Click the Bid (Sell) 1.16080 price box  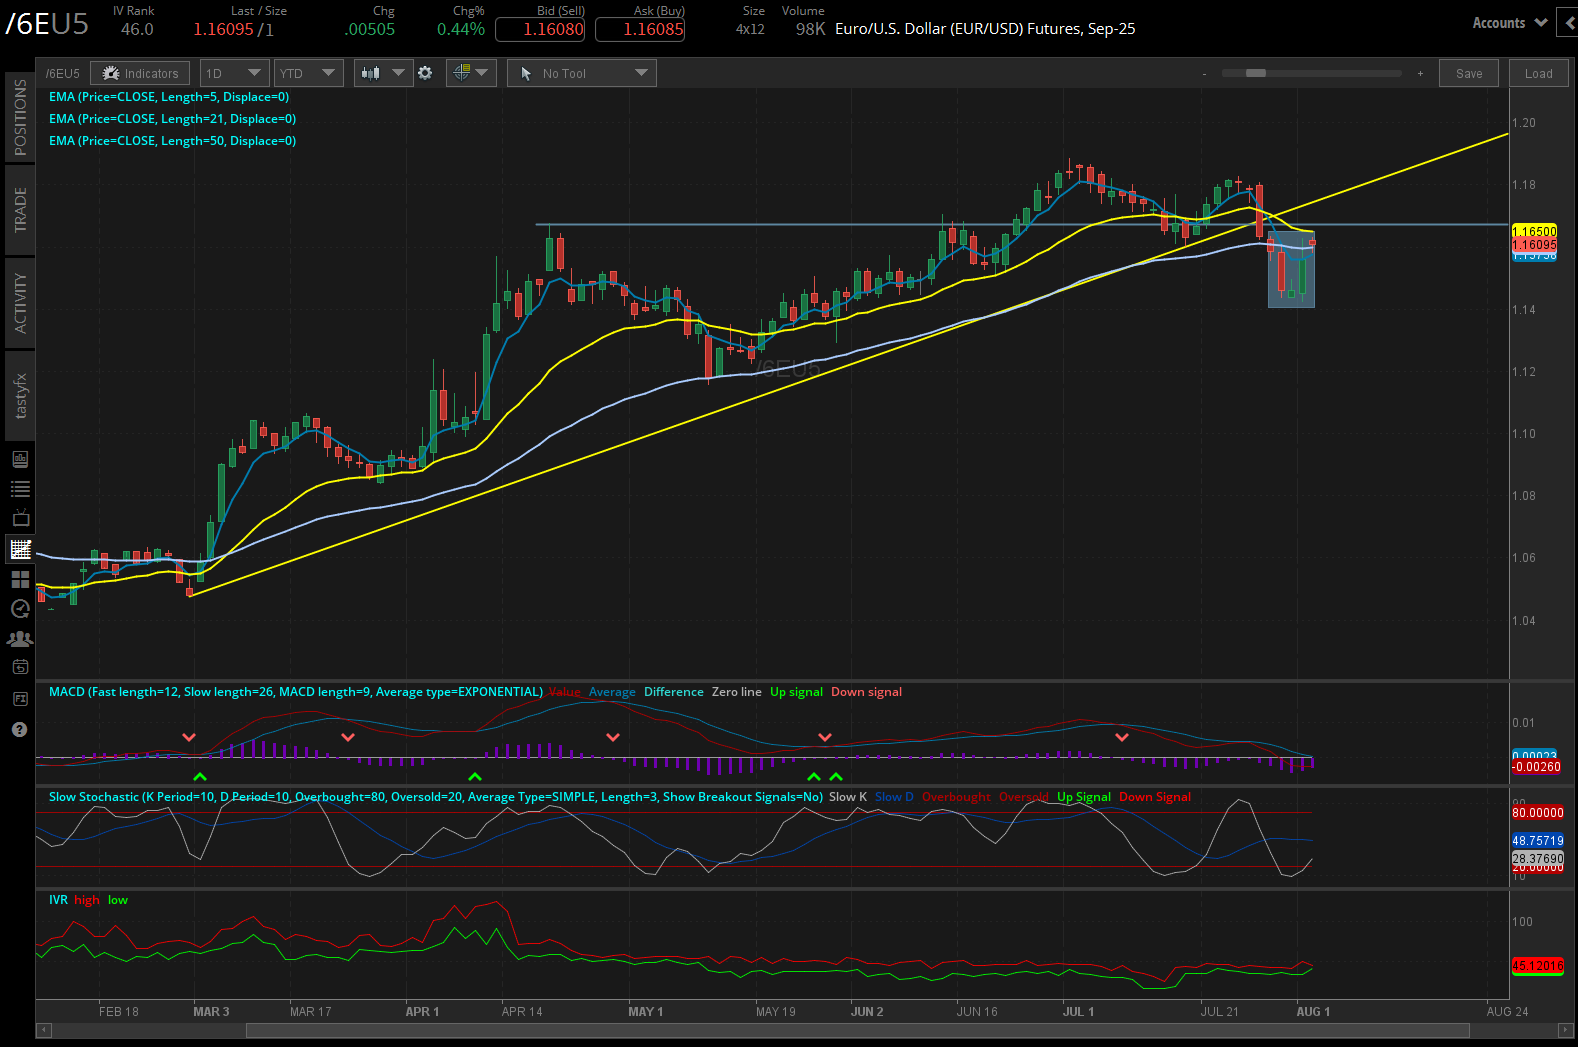(x=540, y=29)
